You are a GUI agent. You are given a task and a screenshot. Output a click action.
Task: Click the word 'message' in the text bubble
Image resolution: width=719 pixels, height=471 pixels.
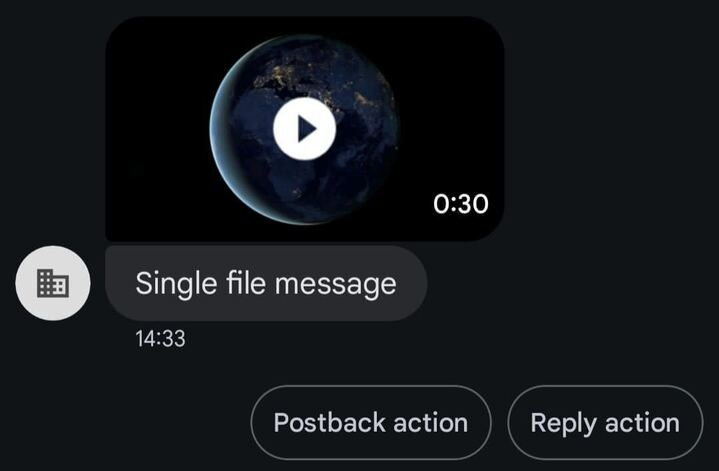coord(335,284)
